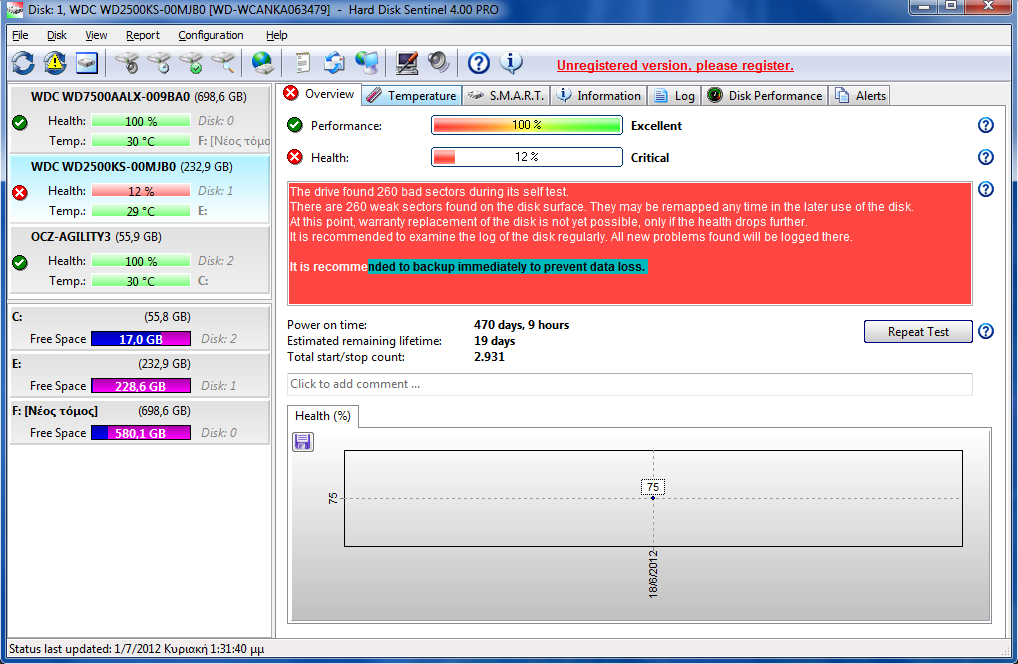Viewport: 1018px width, 664px height.
Task: Select the WDC WD7500AALX-009BA0 disk entry
Action: tap(140, 118)
